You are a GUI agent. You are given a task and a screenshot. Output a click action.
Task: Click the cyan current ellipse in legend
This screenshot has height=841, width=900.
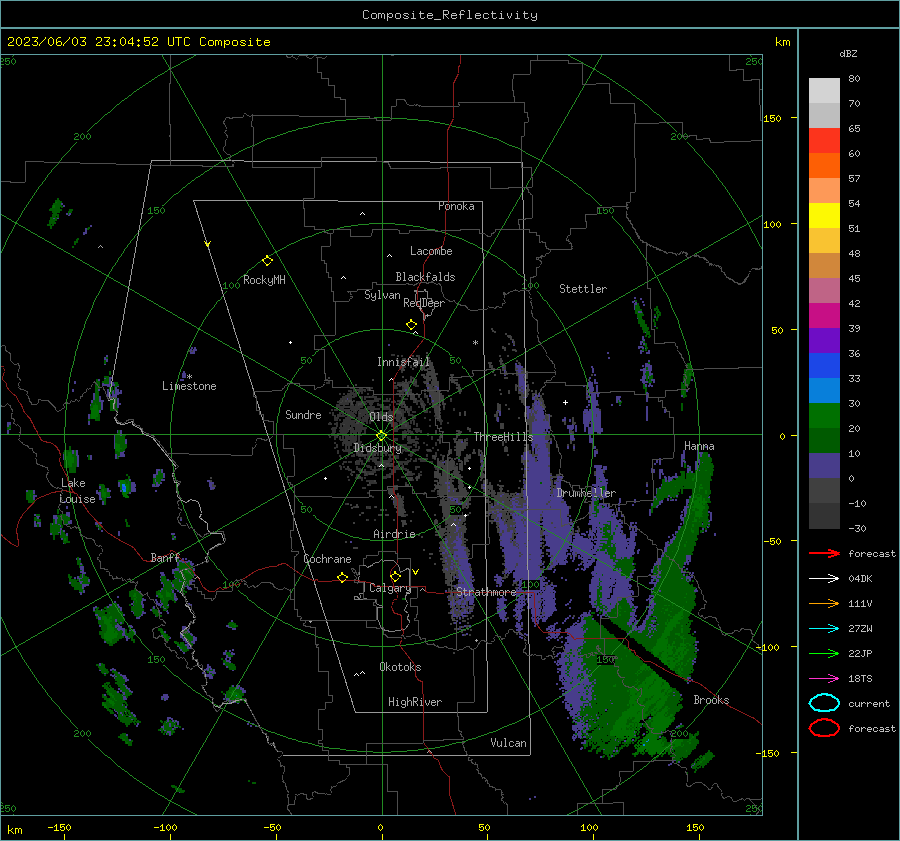(824, 703)
